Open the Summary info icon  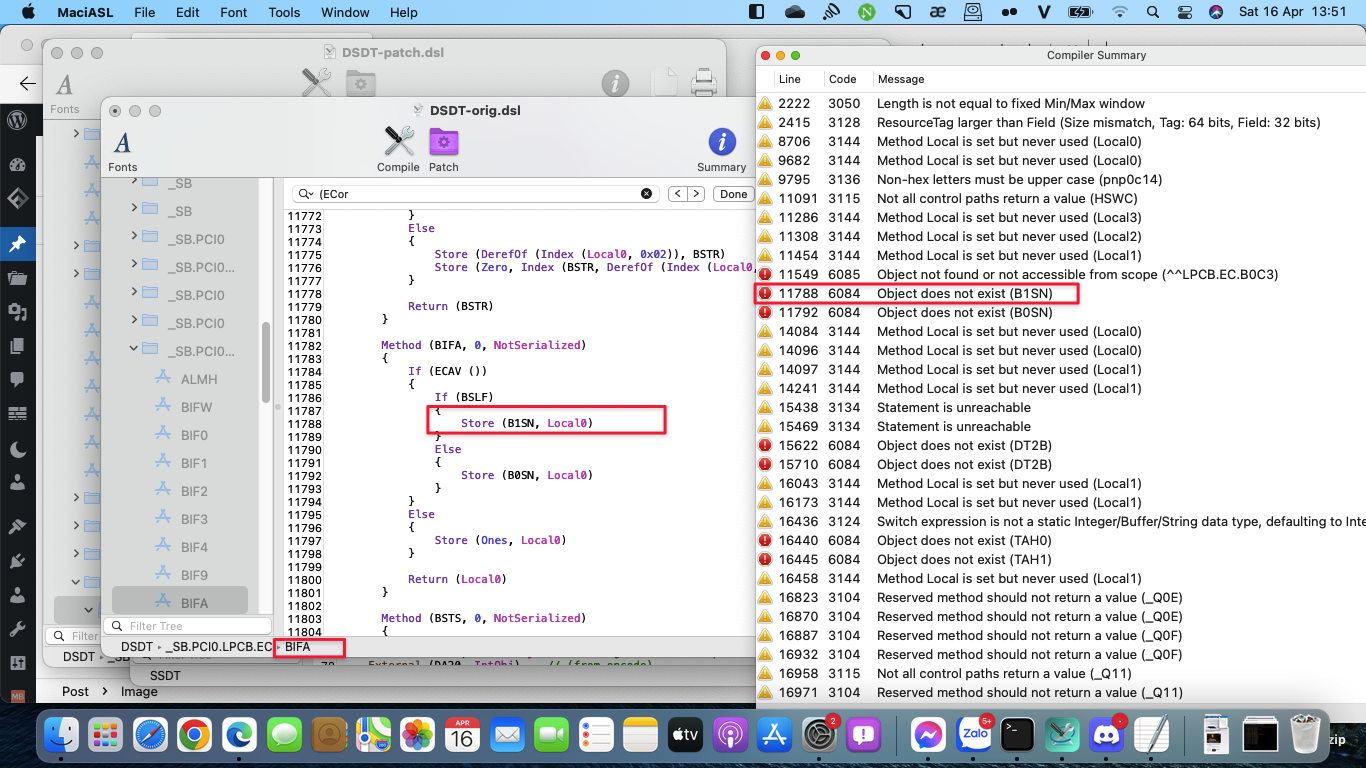coord(721,143)
